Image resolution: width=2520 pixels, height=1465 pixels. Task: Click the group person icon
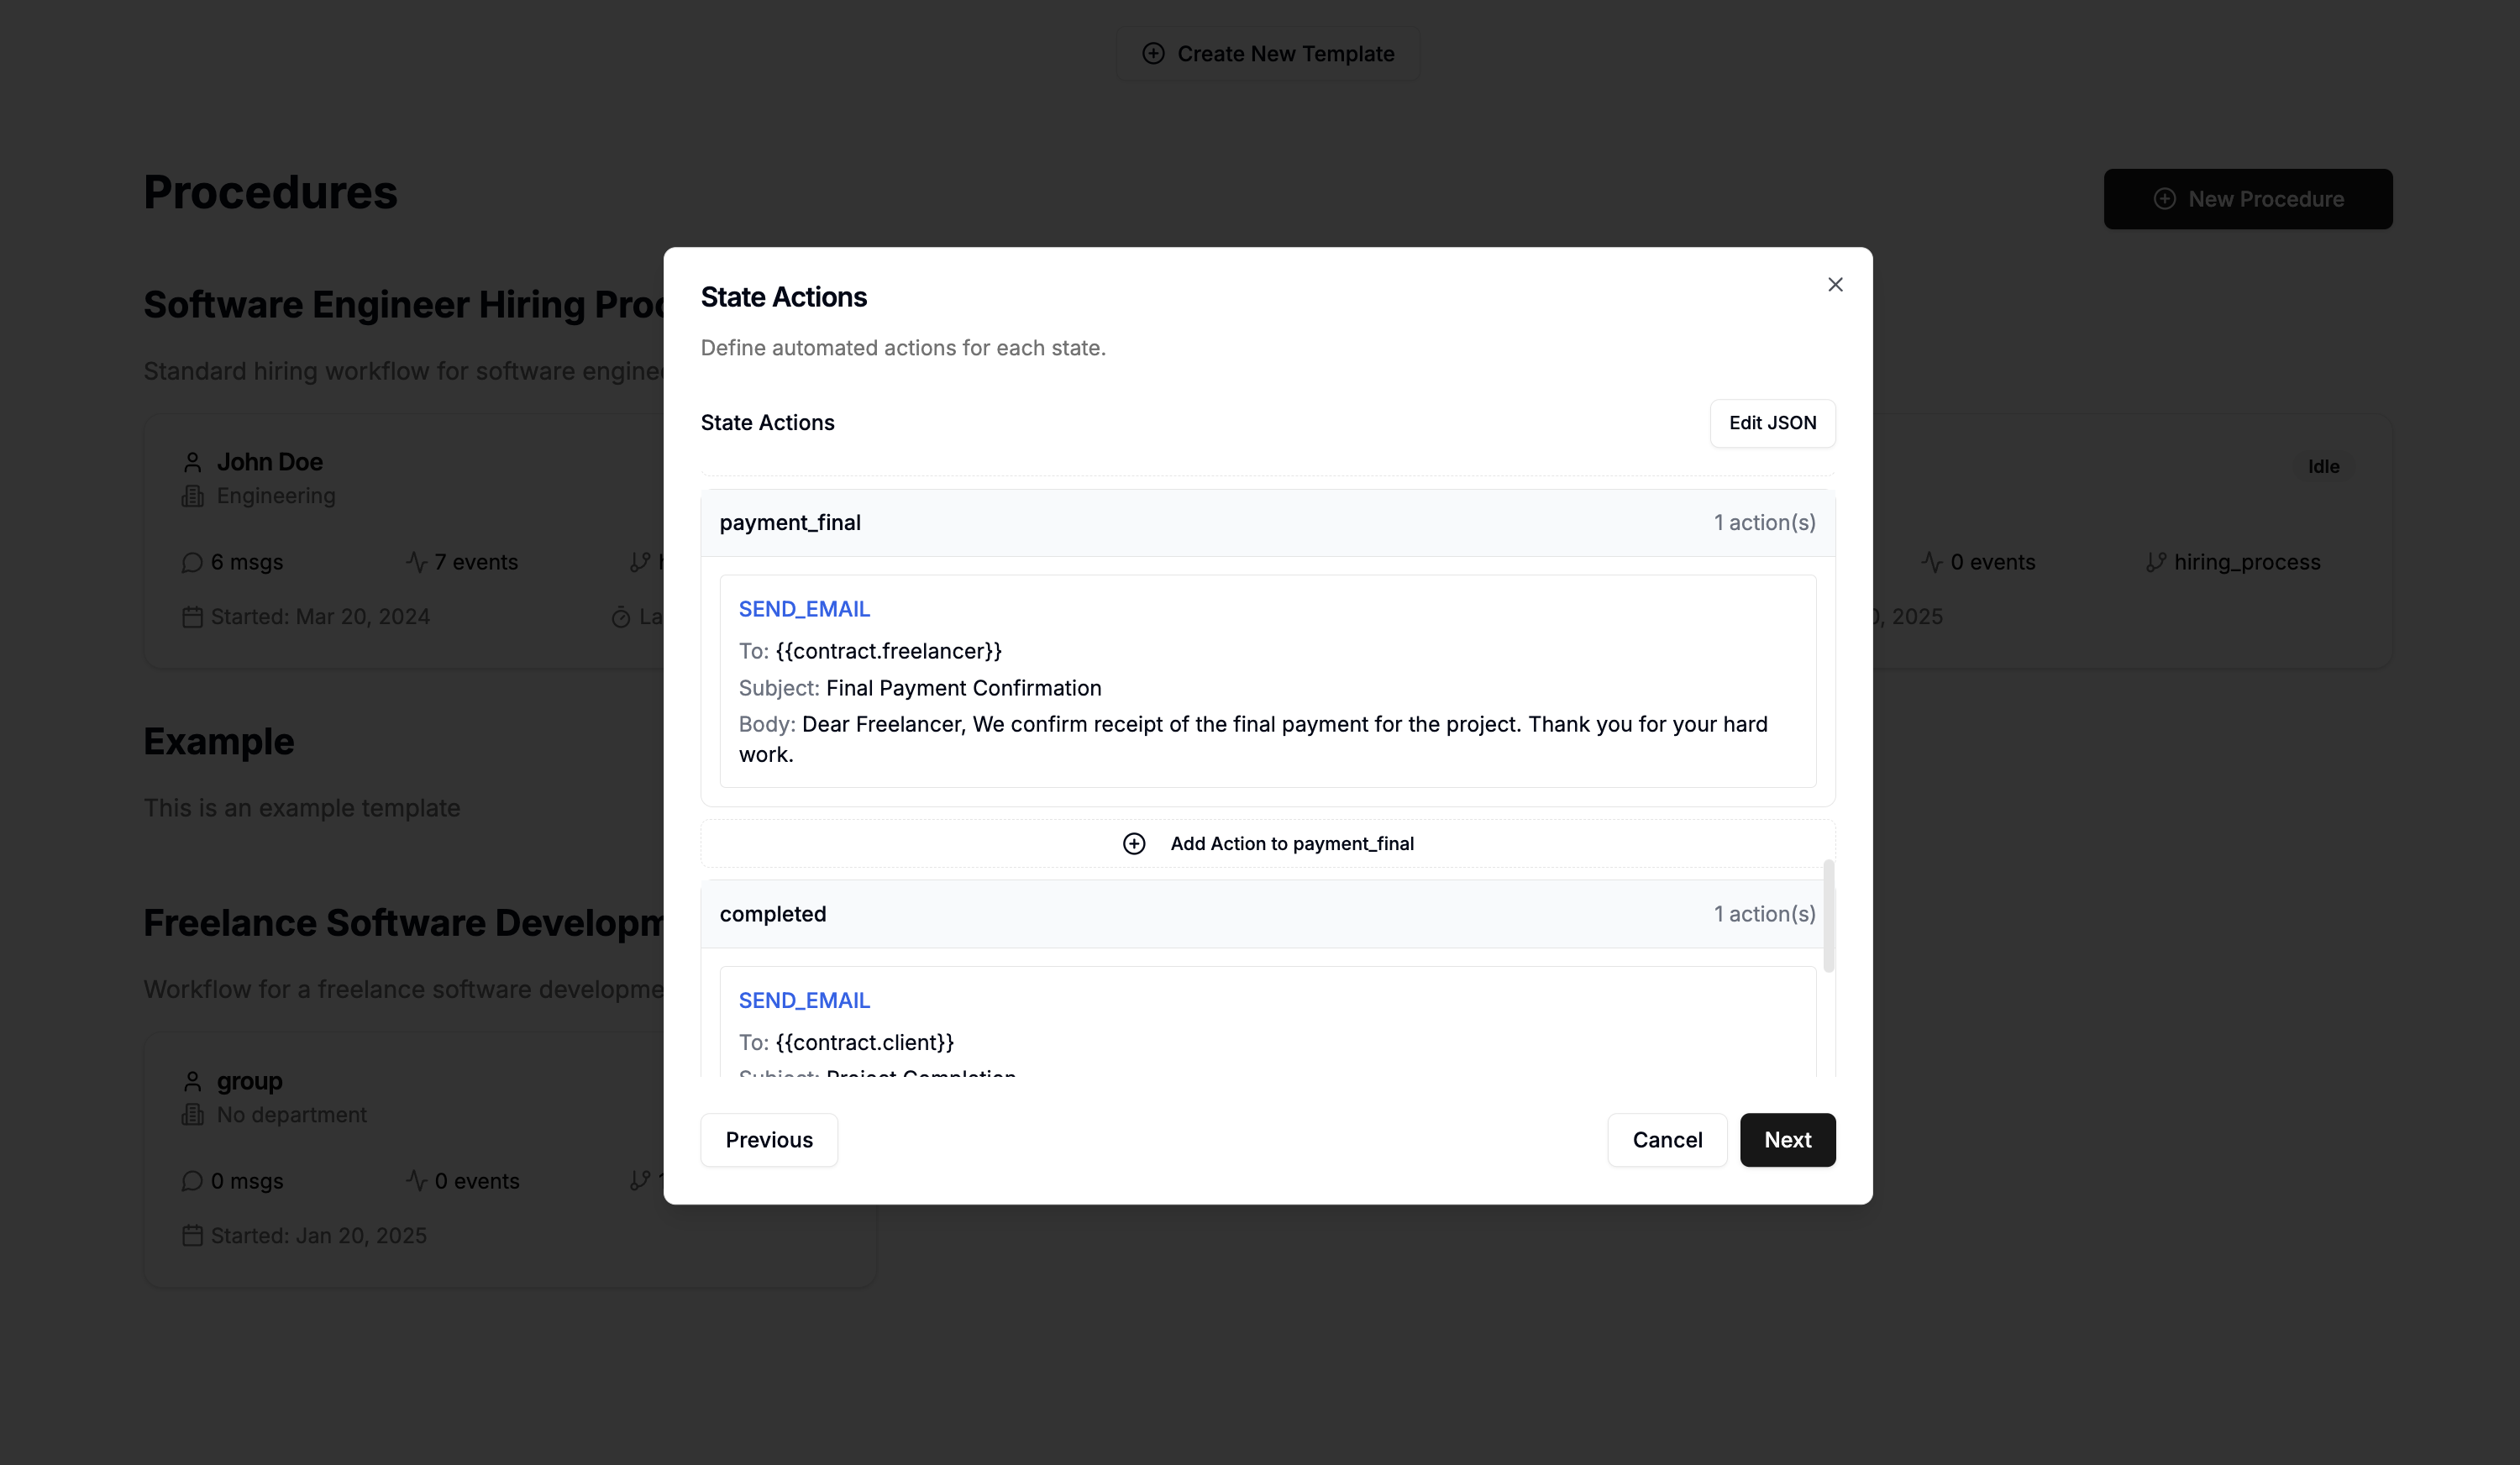pos(193,1081)
